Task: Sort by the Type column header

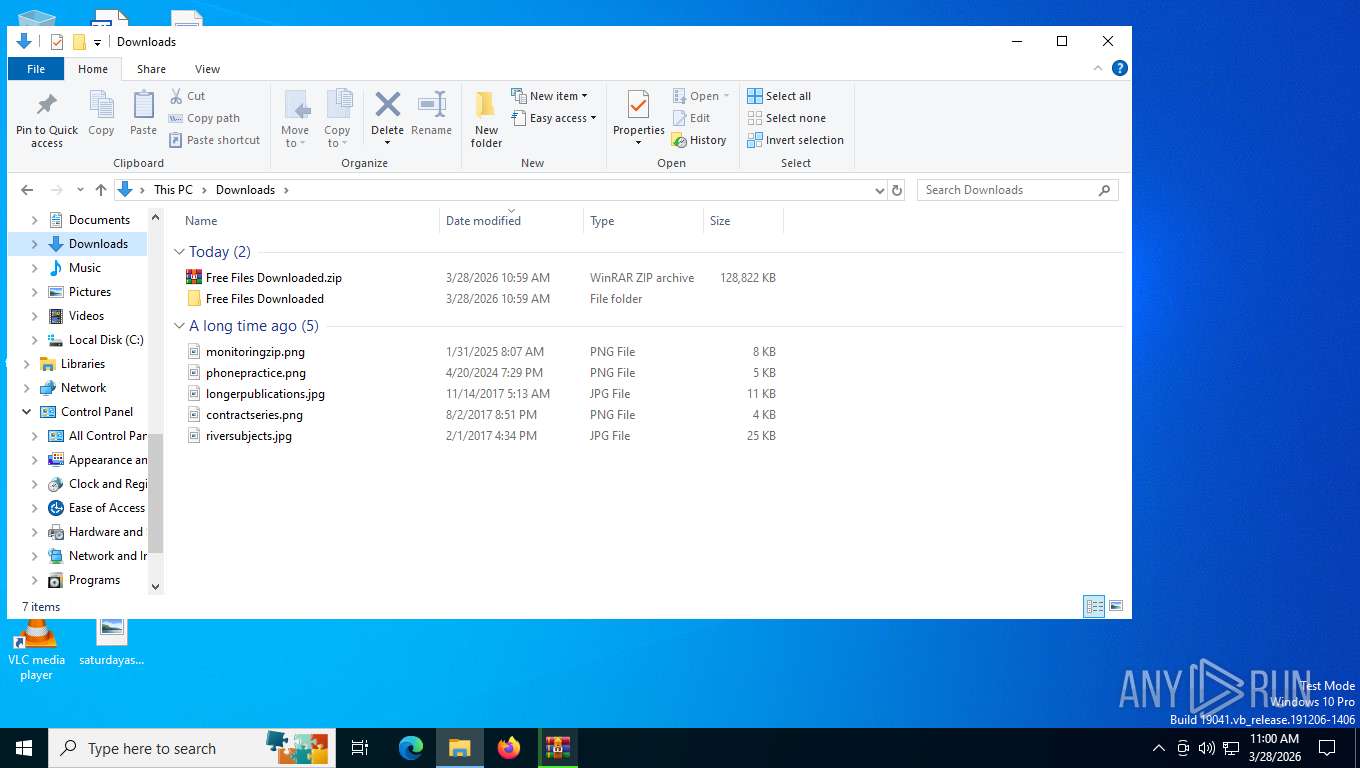Action: point(643,221)
